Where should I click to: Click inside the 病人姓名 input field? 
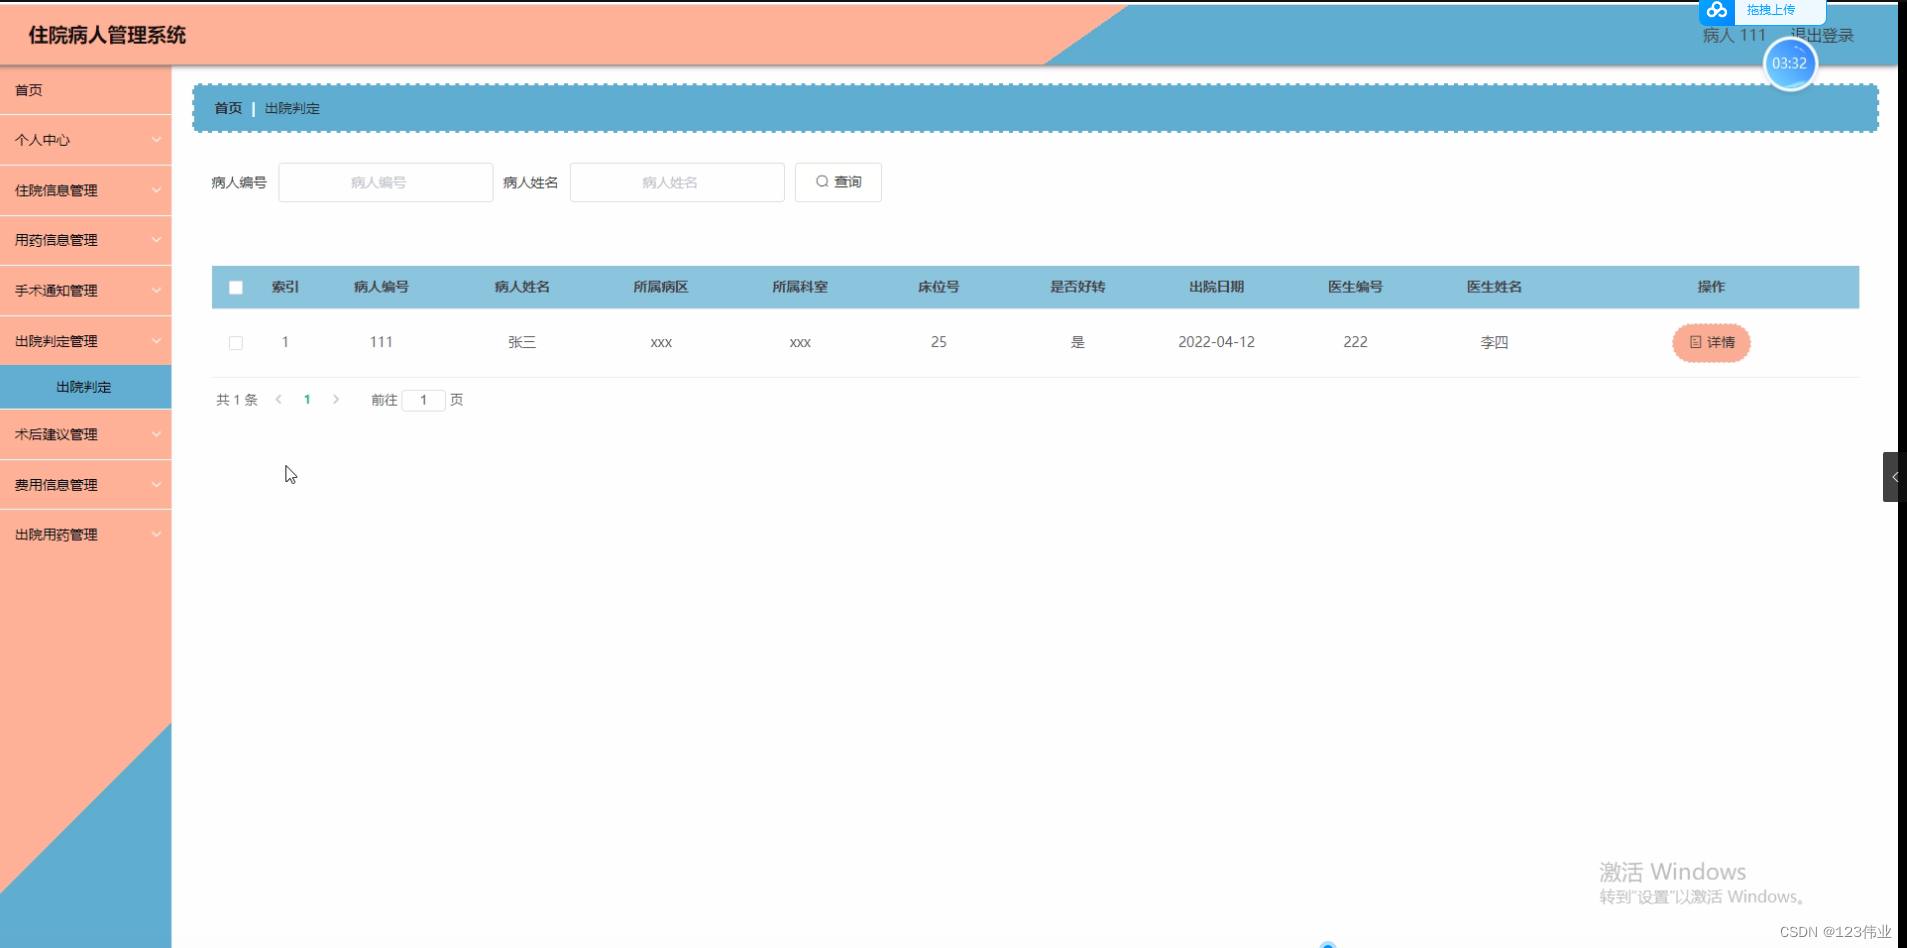[676, 182]
